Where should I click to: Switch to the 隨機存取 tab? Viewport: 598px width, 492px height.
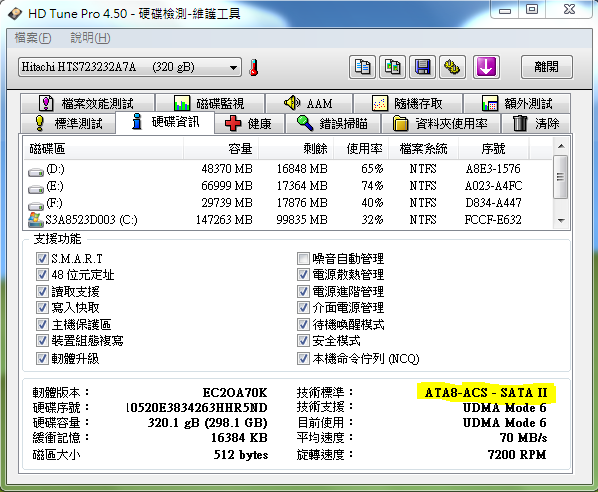[408, 103]
